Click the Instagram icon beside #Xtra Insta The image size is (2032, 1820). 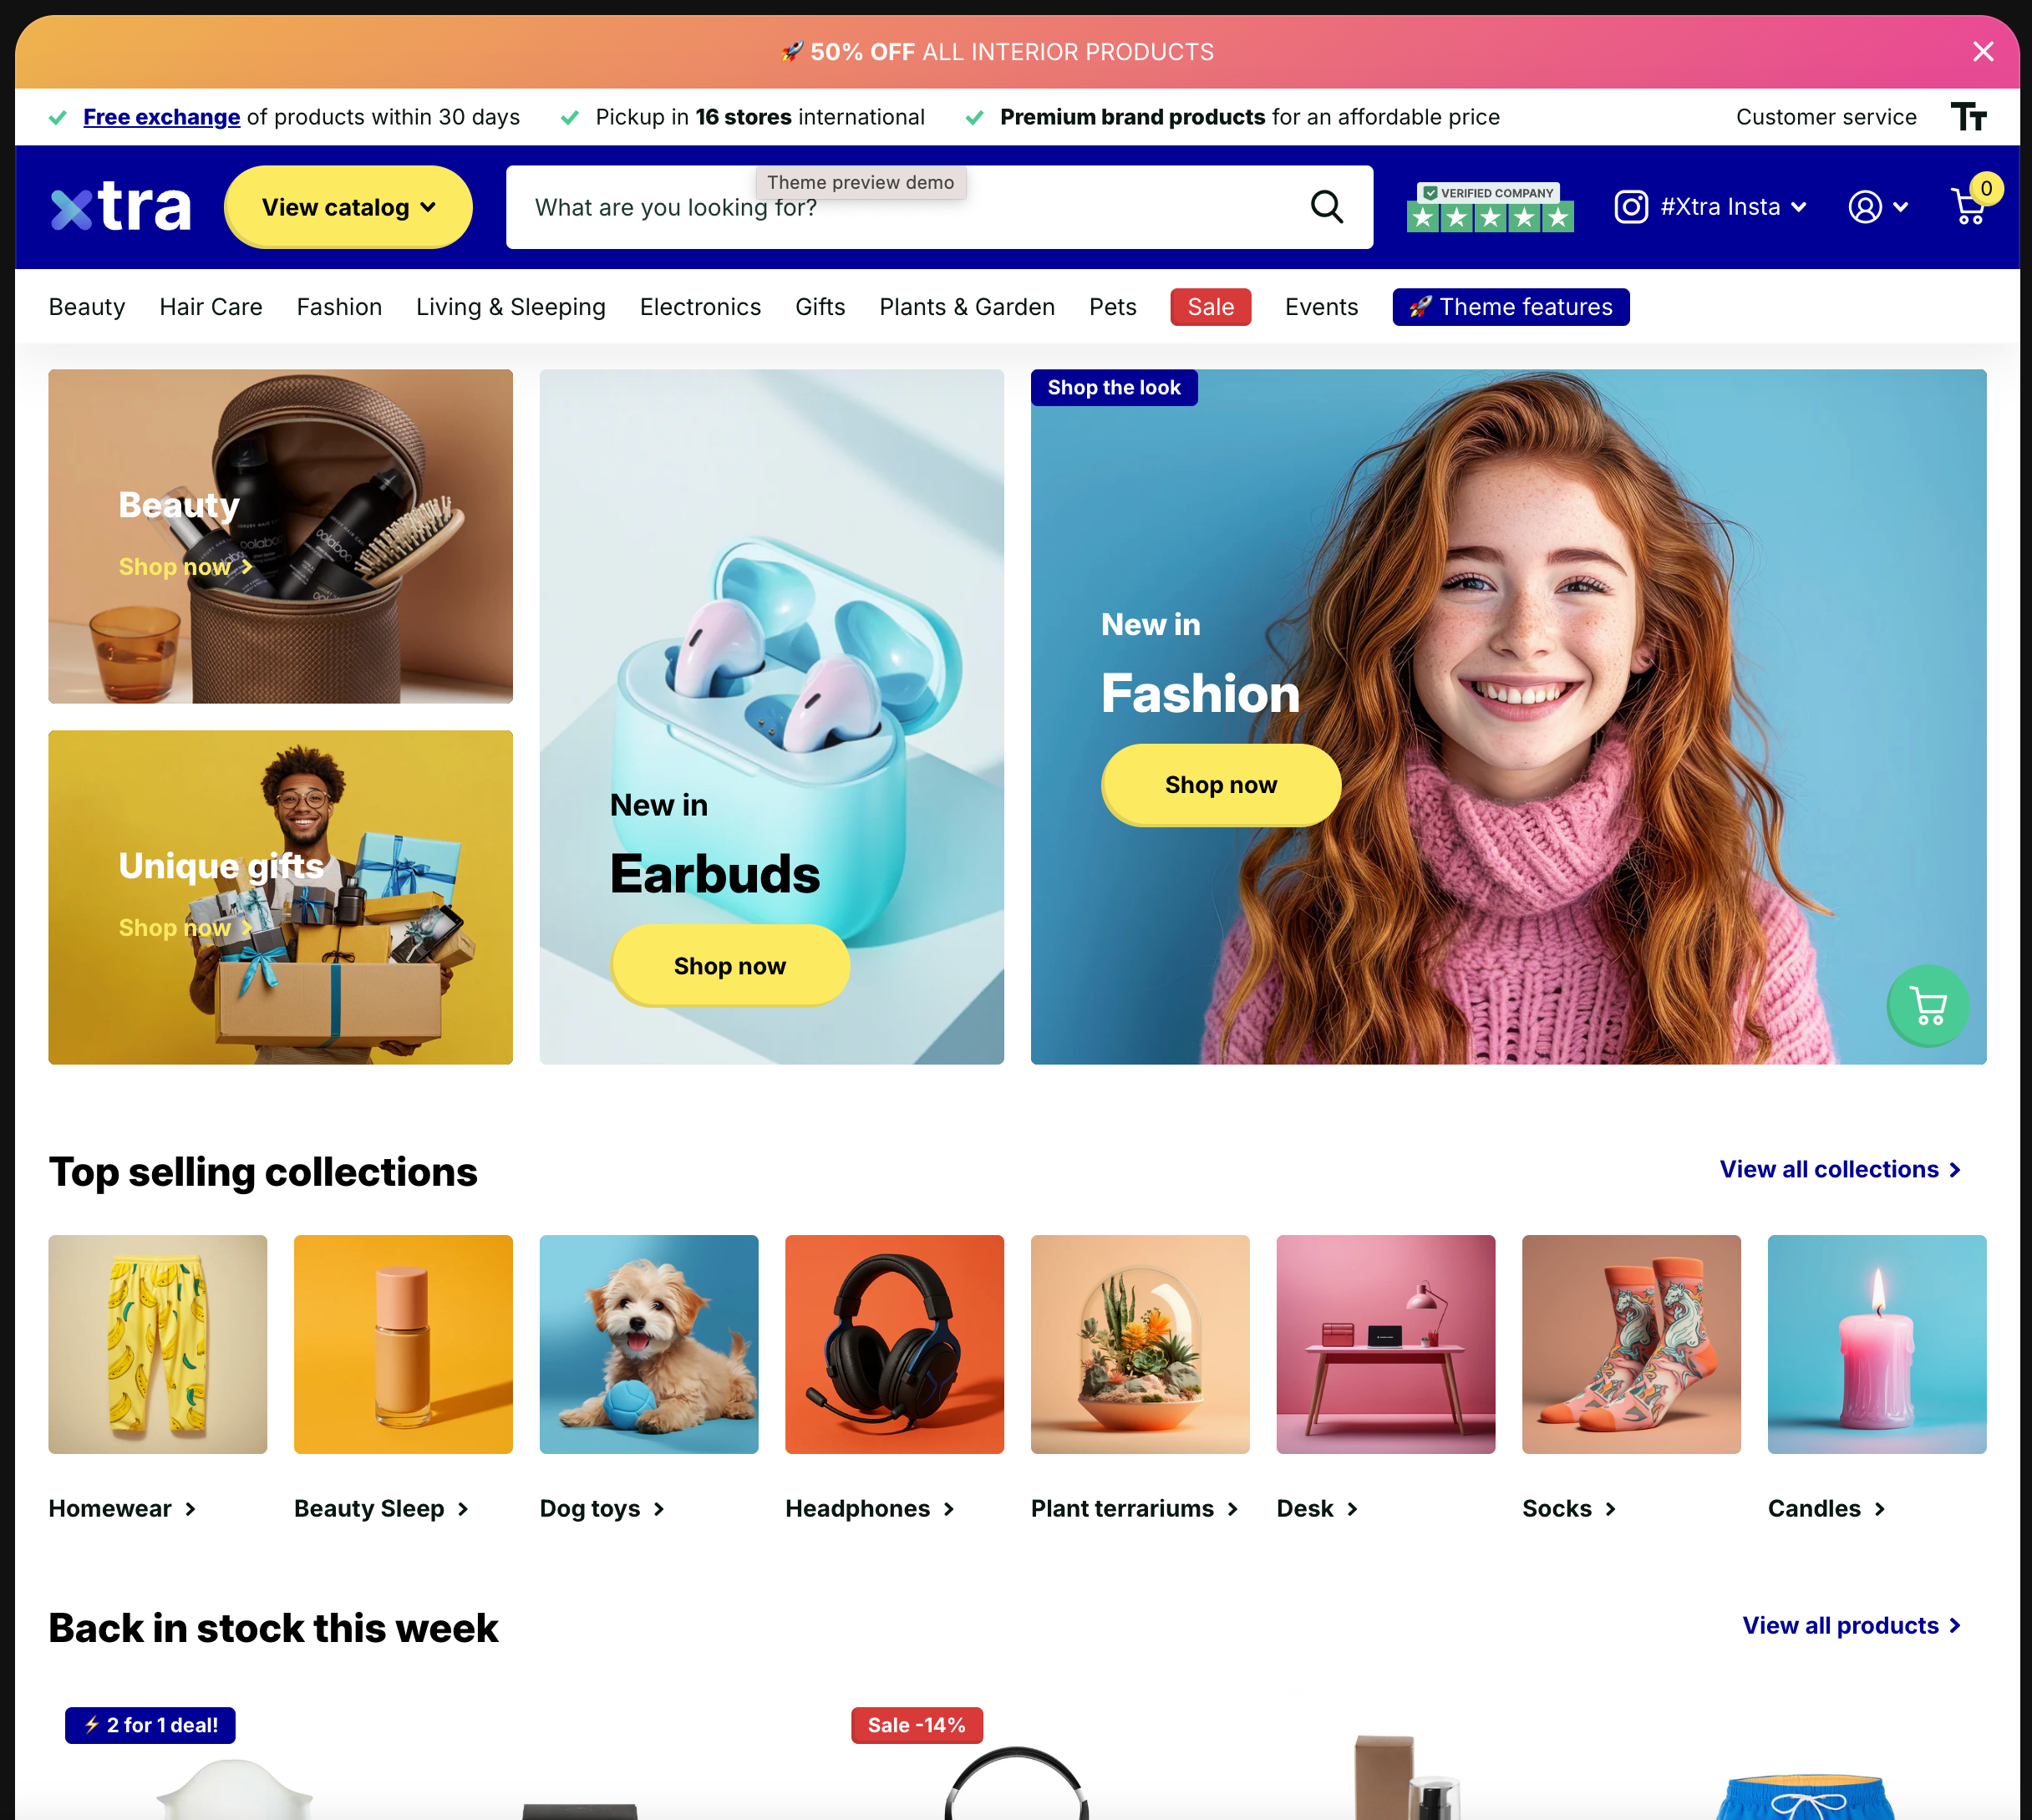pos(1631,207)
